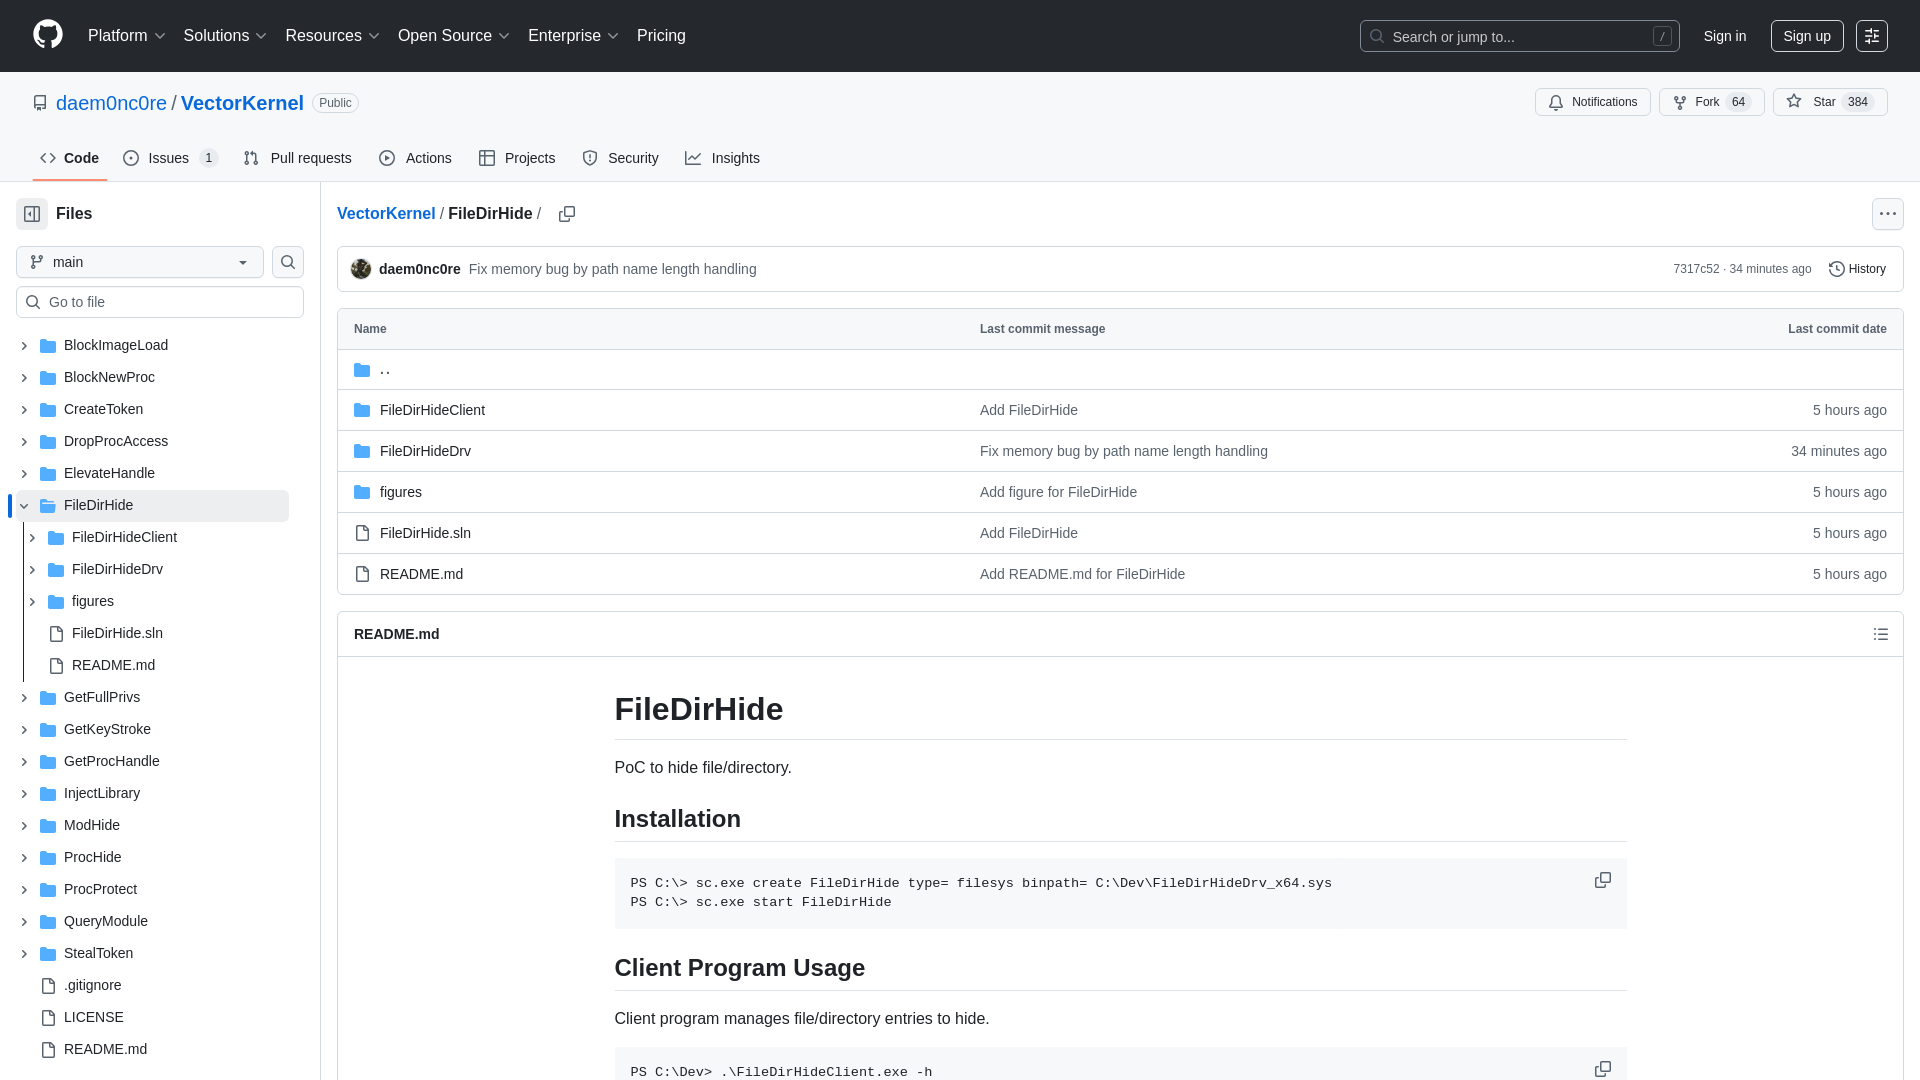1920x1080 pixels.
Task: Open the parent directory folder row
Action: pos(1120,370)
